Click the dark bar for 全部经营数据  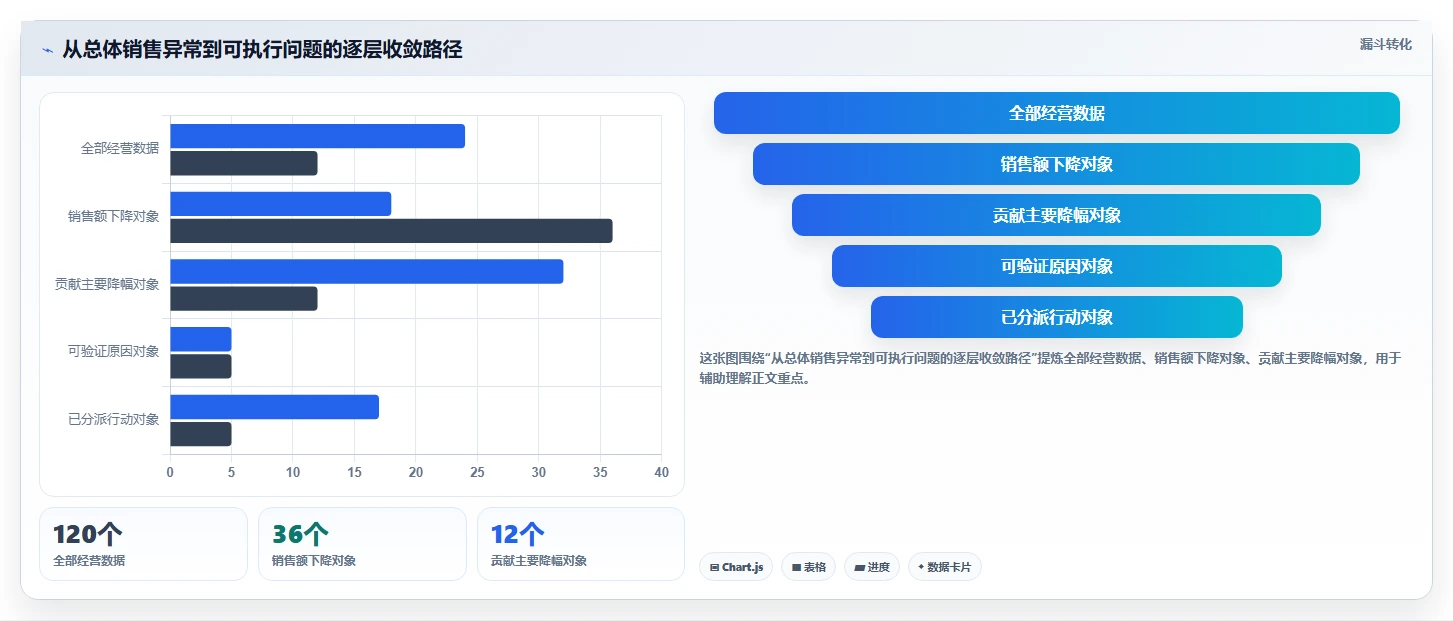tap(244, 163)
